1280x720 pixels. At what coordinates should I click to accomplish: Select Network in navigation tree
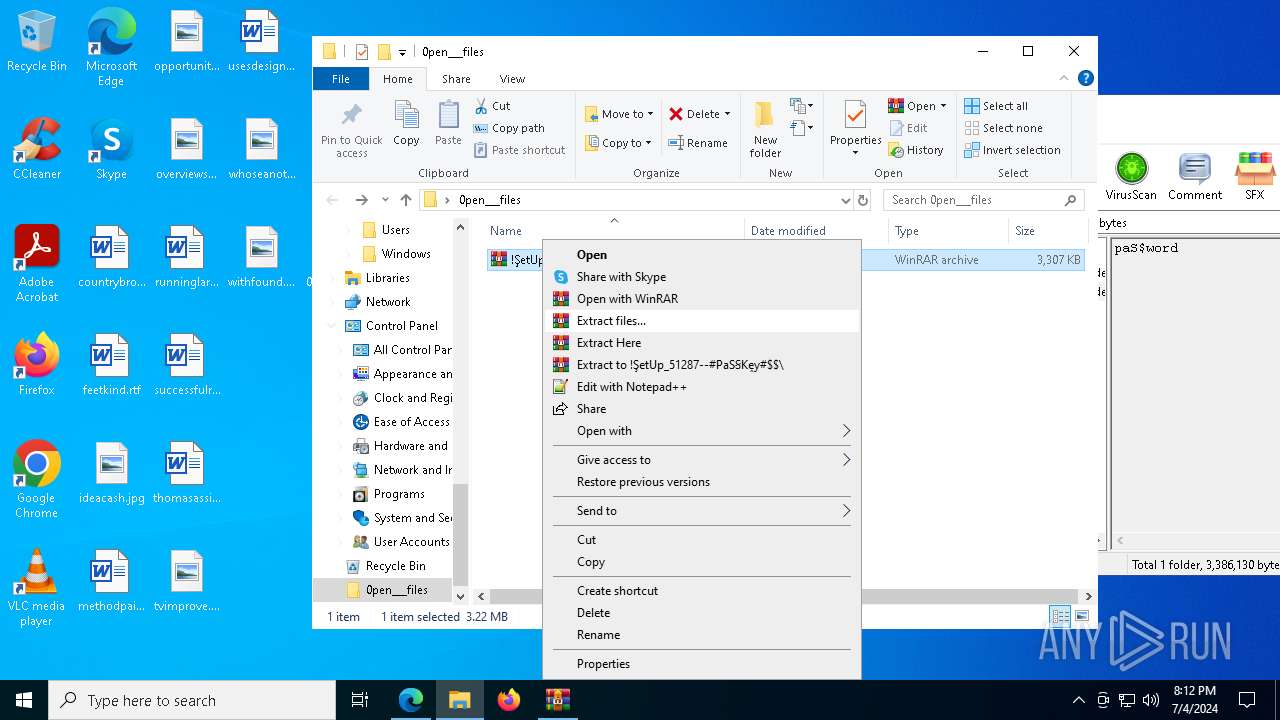pos(388,302)
